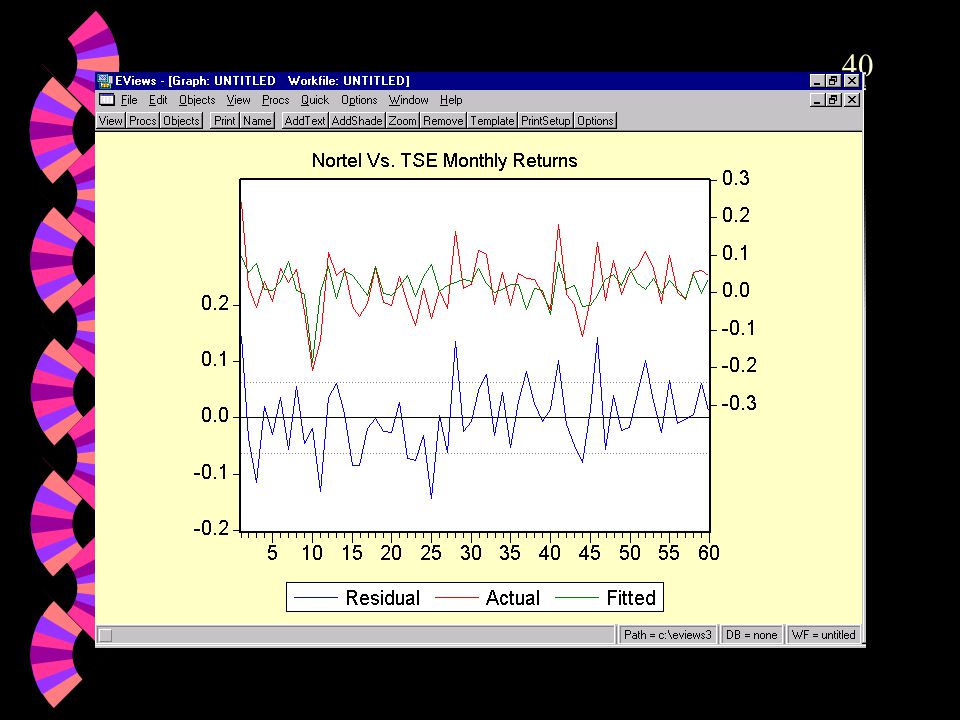Click the AddText toolbar button
This screenshot has height=720, width=960.
304,121
